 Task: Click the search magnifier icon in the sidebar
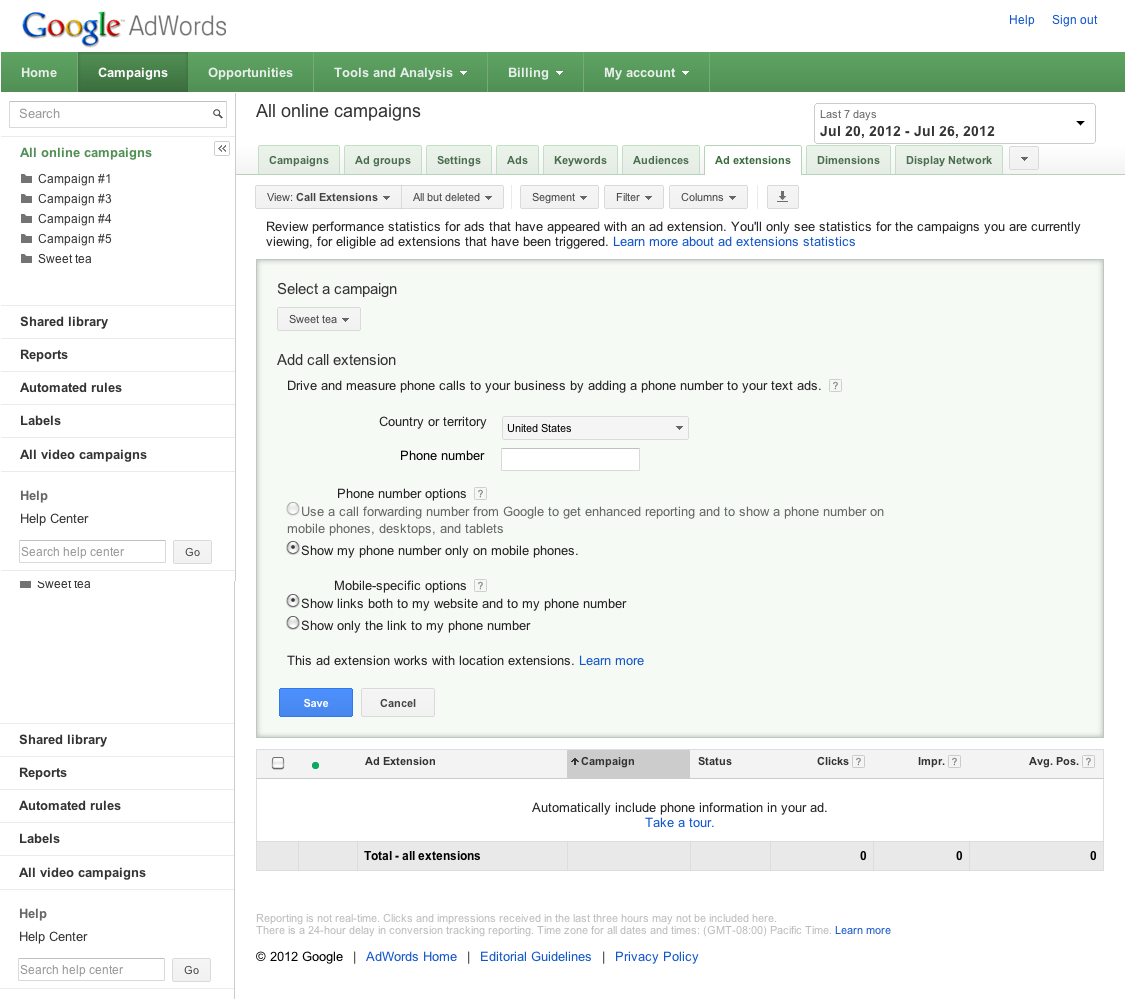[217, 114]
